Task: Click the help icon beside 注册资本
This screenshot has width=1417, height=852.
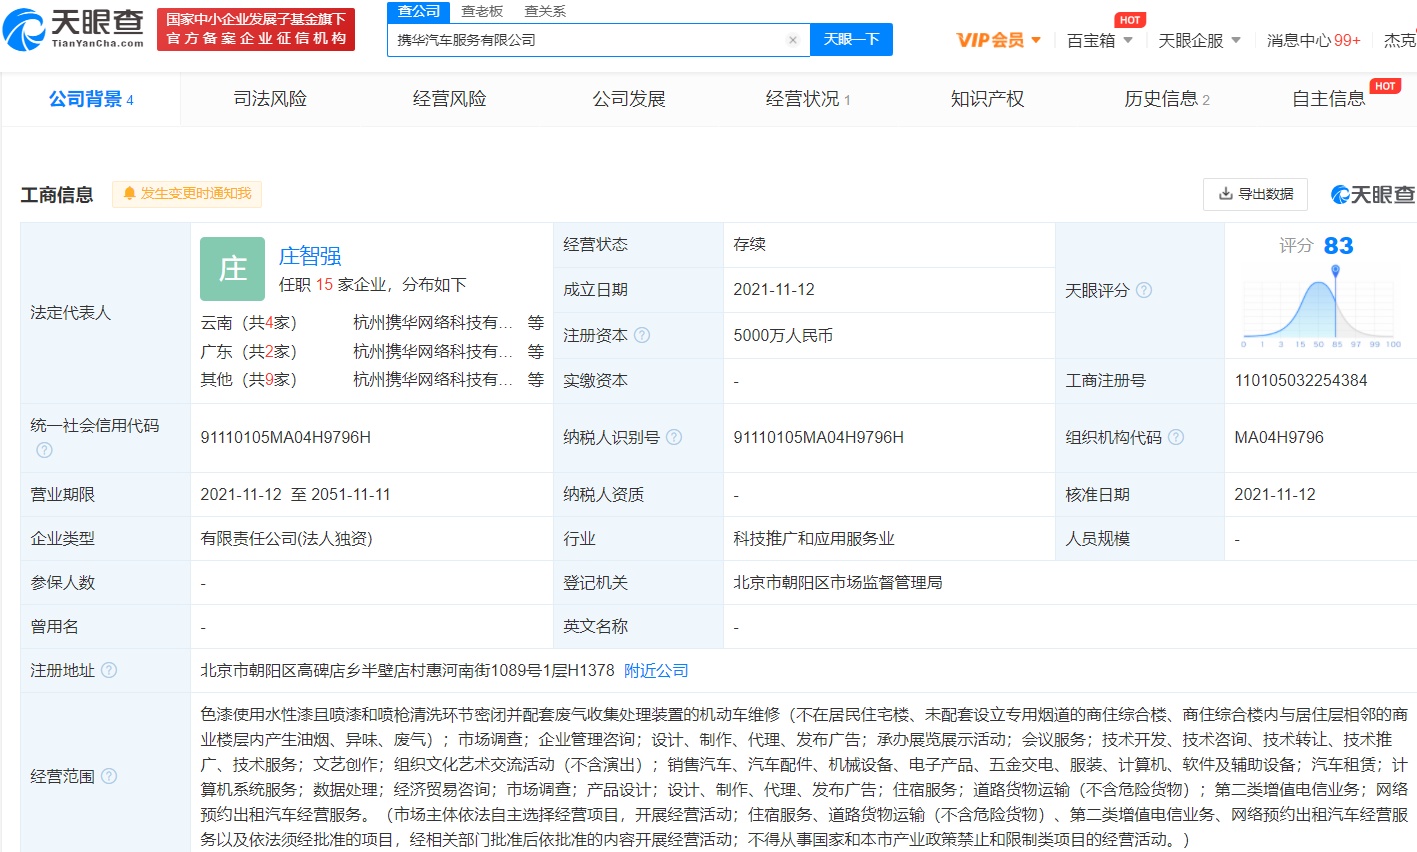Action: click(642, 335)
